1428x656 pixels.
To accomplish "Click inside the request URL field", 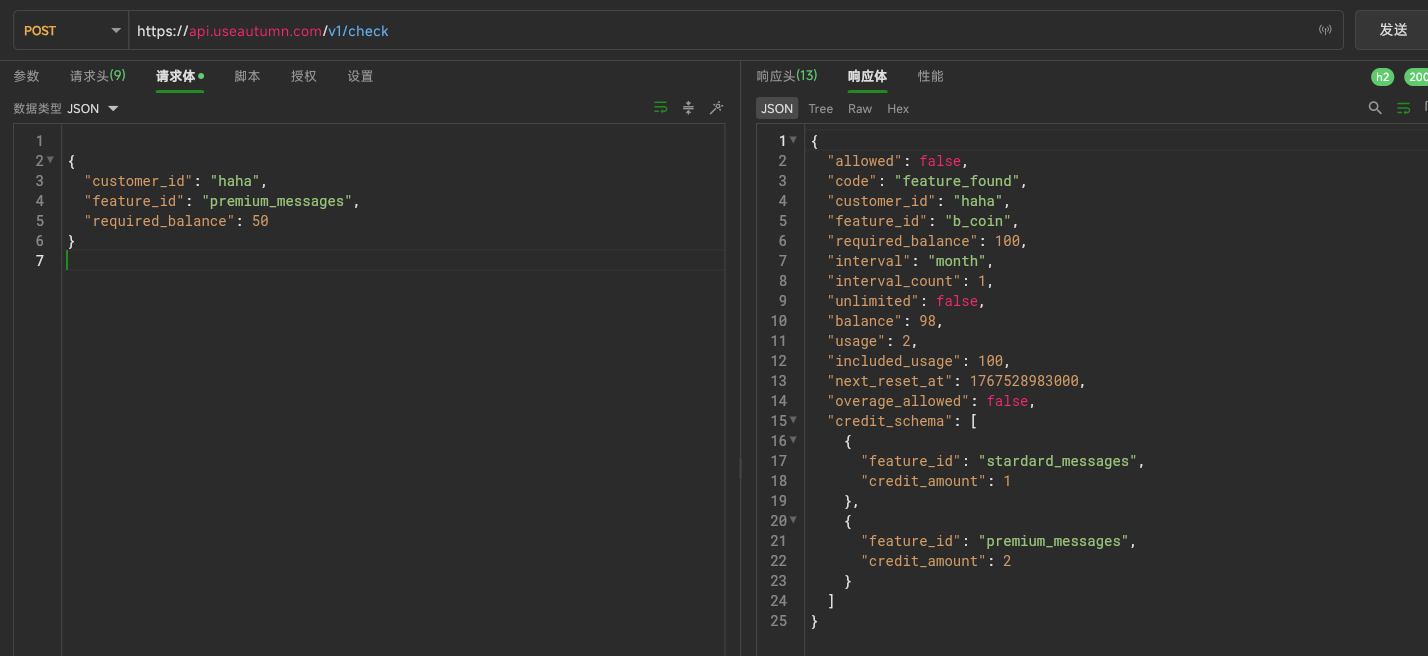I will pos(700,31).
